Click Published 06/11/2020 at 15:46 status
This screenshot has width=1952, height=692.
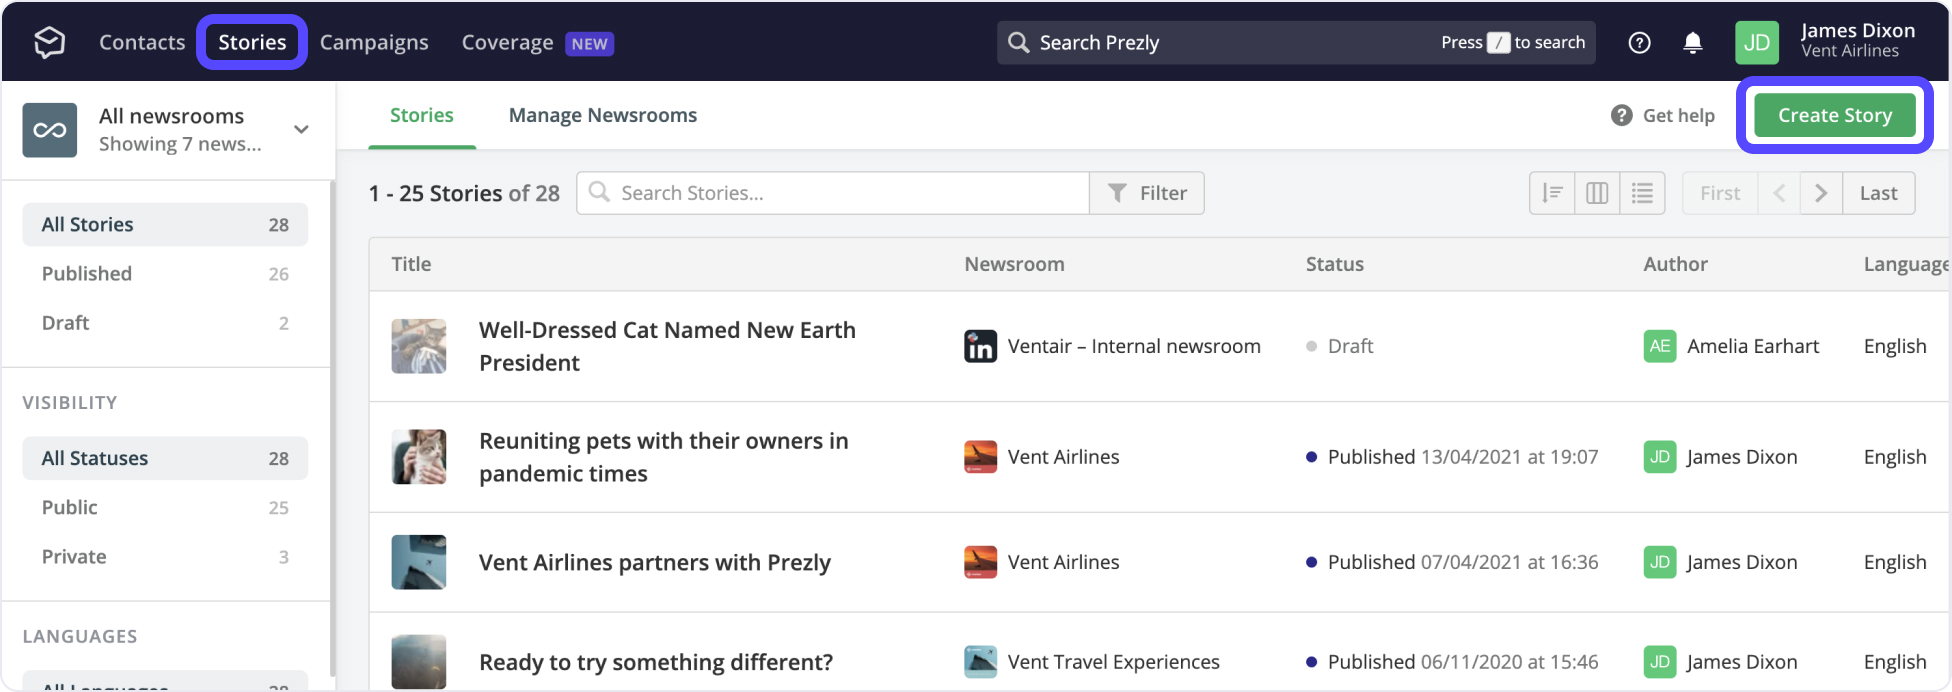click(x=1452, y=662)
